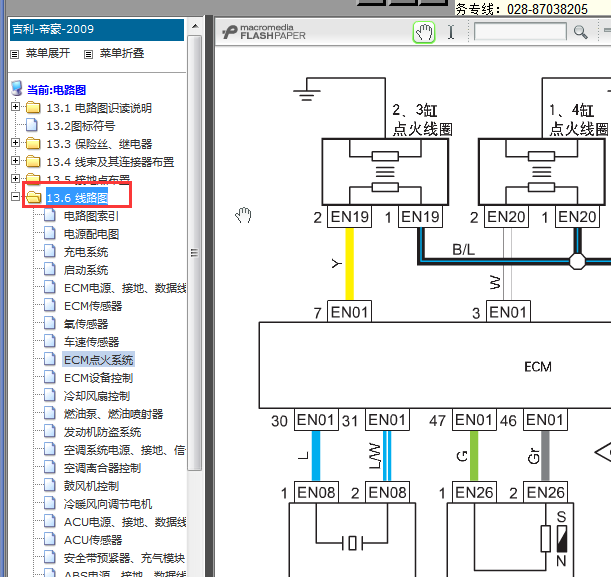Open 氧传感器 page
The width and height of the screenshot is (611, 577).
pyautogui.click(x=86, y=324)
